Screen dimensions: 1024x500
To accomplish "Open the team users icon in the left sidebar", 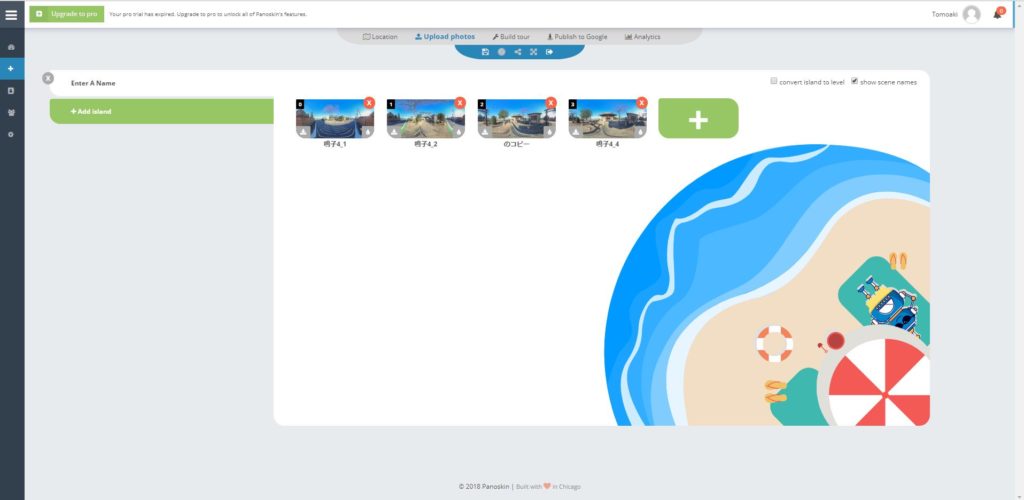I will pos(11,112).
